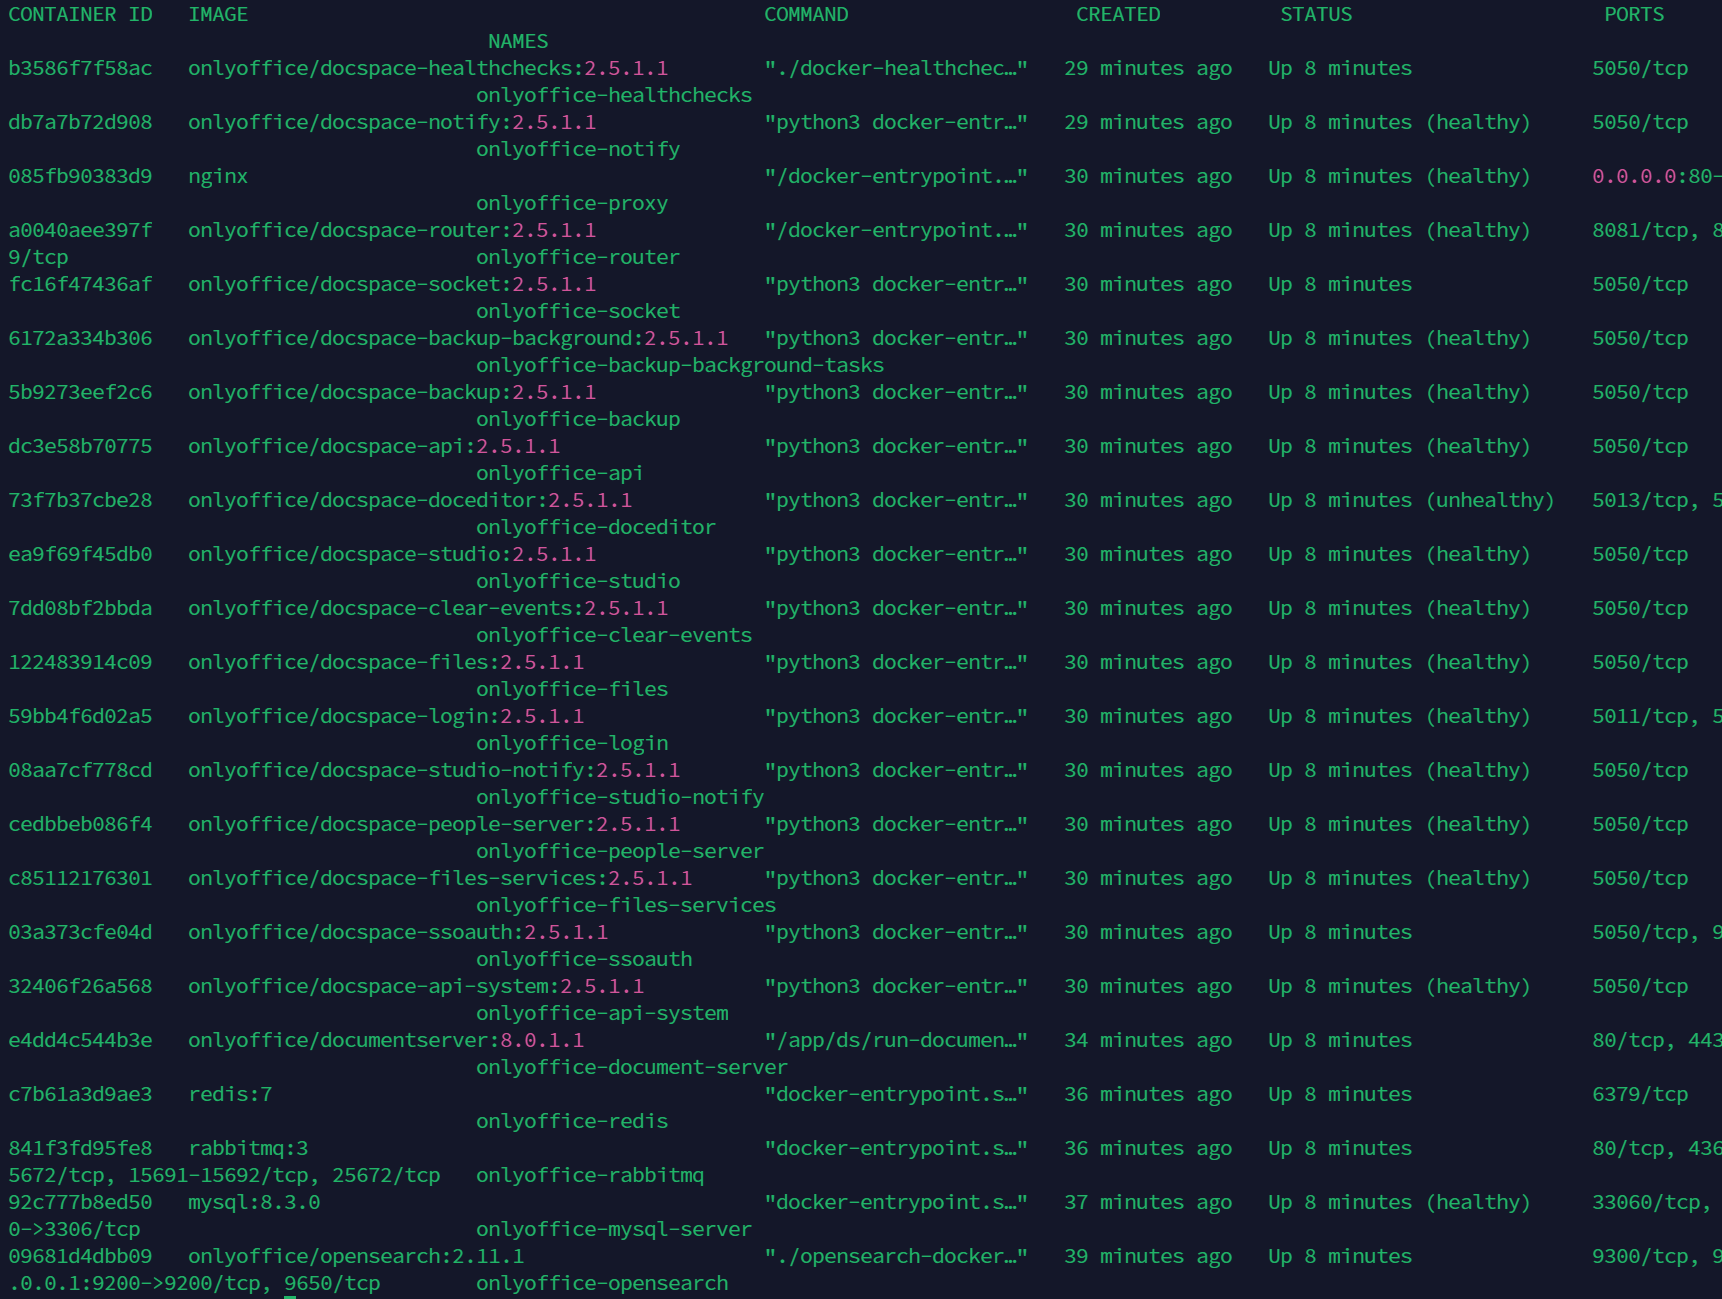Viewport: 1722px width, 1299px height.
Task: Click image onlyoffice/documentserver:8.0.1.1
Action: [386, 1040]
